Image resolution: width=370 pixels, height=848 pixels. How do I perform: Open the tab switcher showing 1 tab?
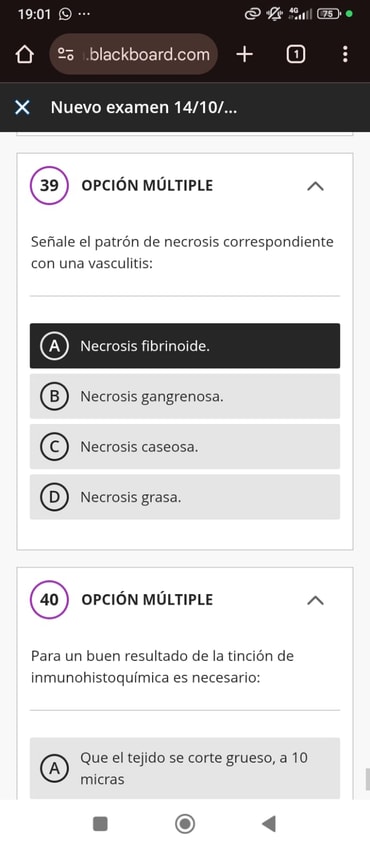[295, 54]
